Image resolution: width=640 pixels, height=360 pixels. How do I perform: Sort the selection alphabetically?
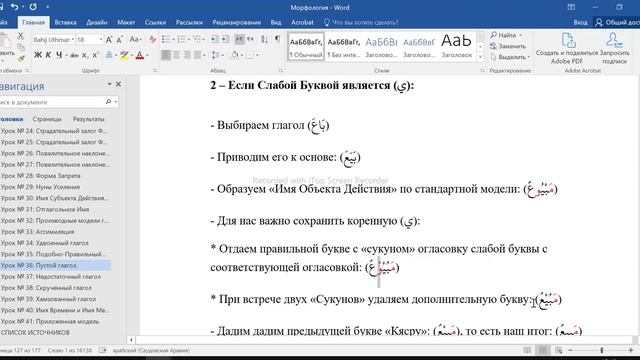click(x=264, y=39)
